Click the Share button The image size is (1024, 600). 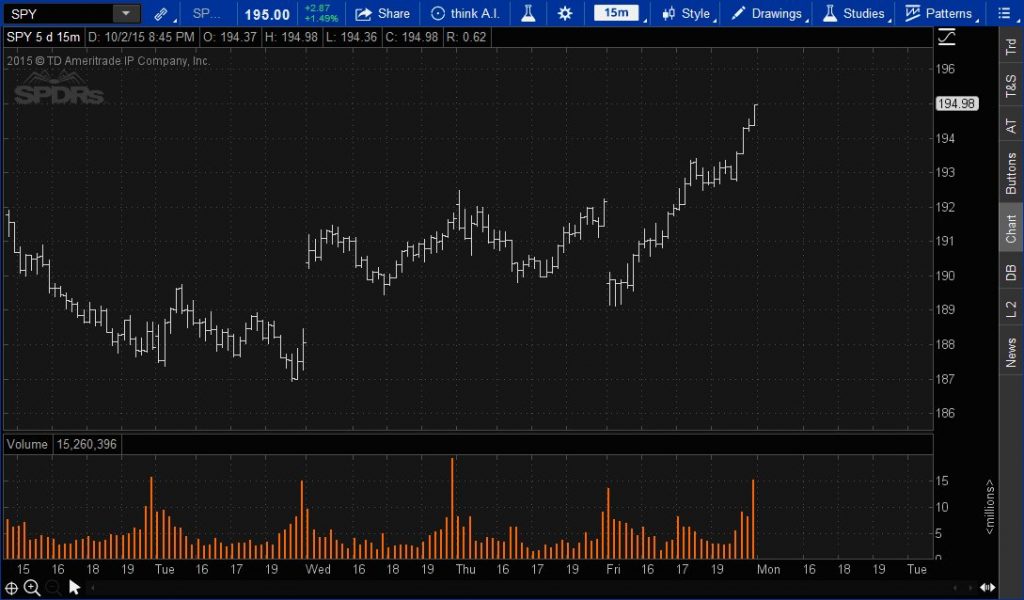point(383,14)
